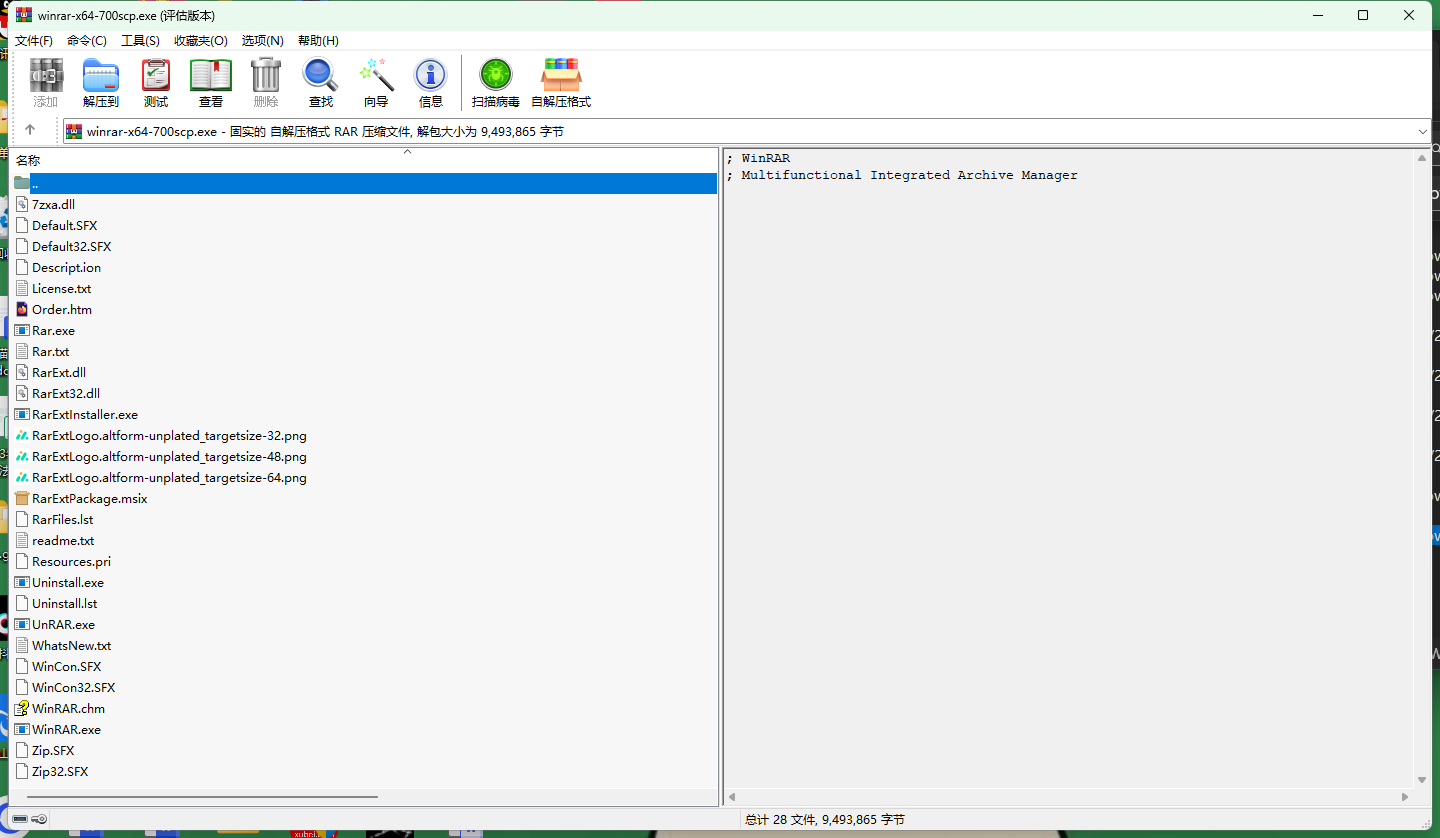The height and width of the screenshot is (838, 1440).
Task: Select WinCon32.SFX file
Action: [73, 687]
